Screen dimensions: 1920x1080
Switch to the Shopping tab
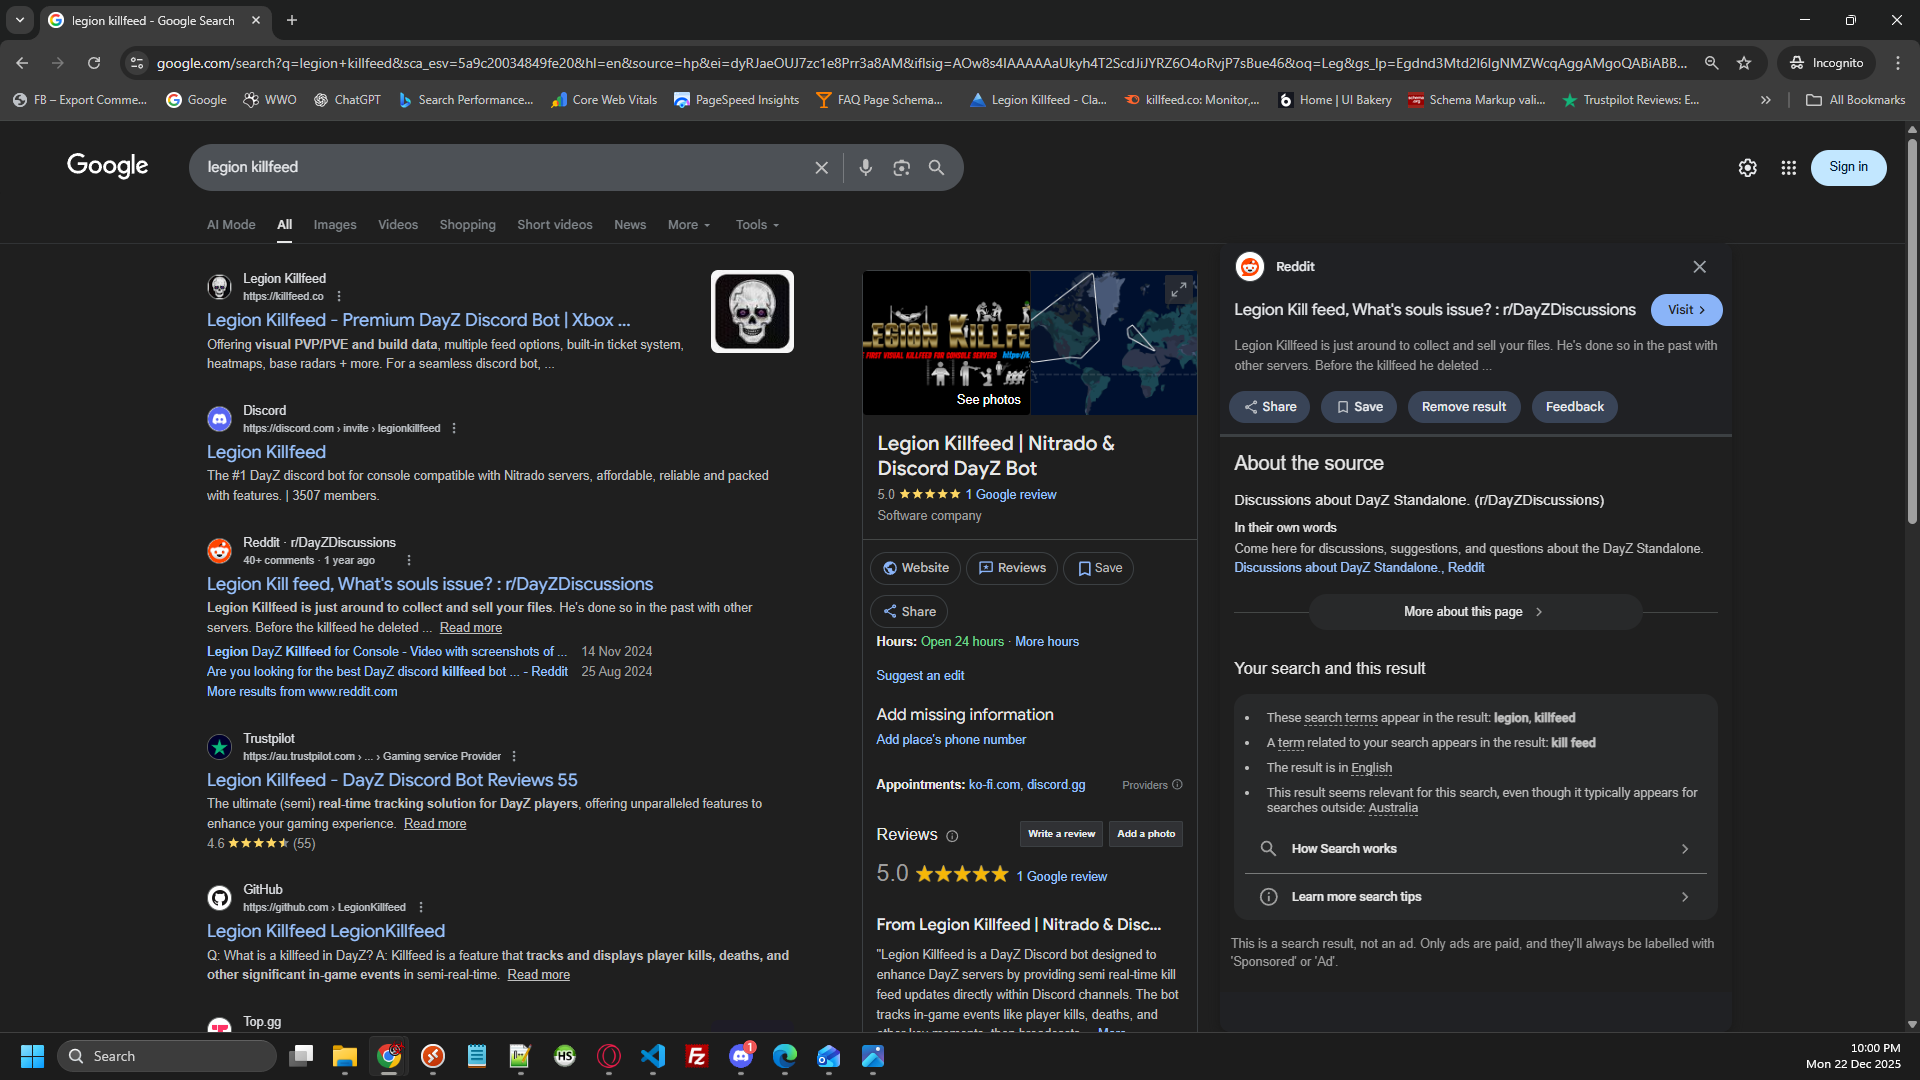click(467, 225)
